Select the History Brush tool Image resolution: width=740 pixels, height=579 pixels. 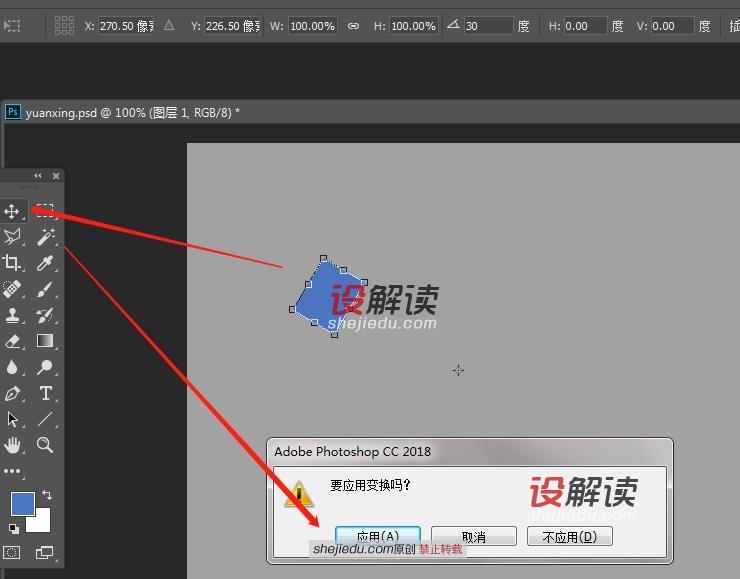tap(45, 315)
